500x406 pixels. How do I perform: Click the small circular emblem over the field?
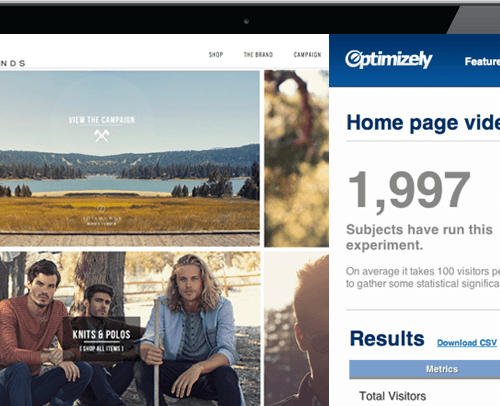tap(101, 209)
